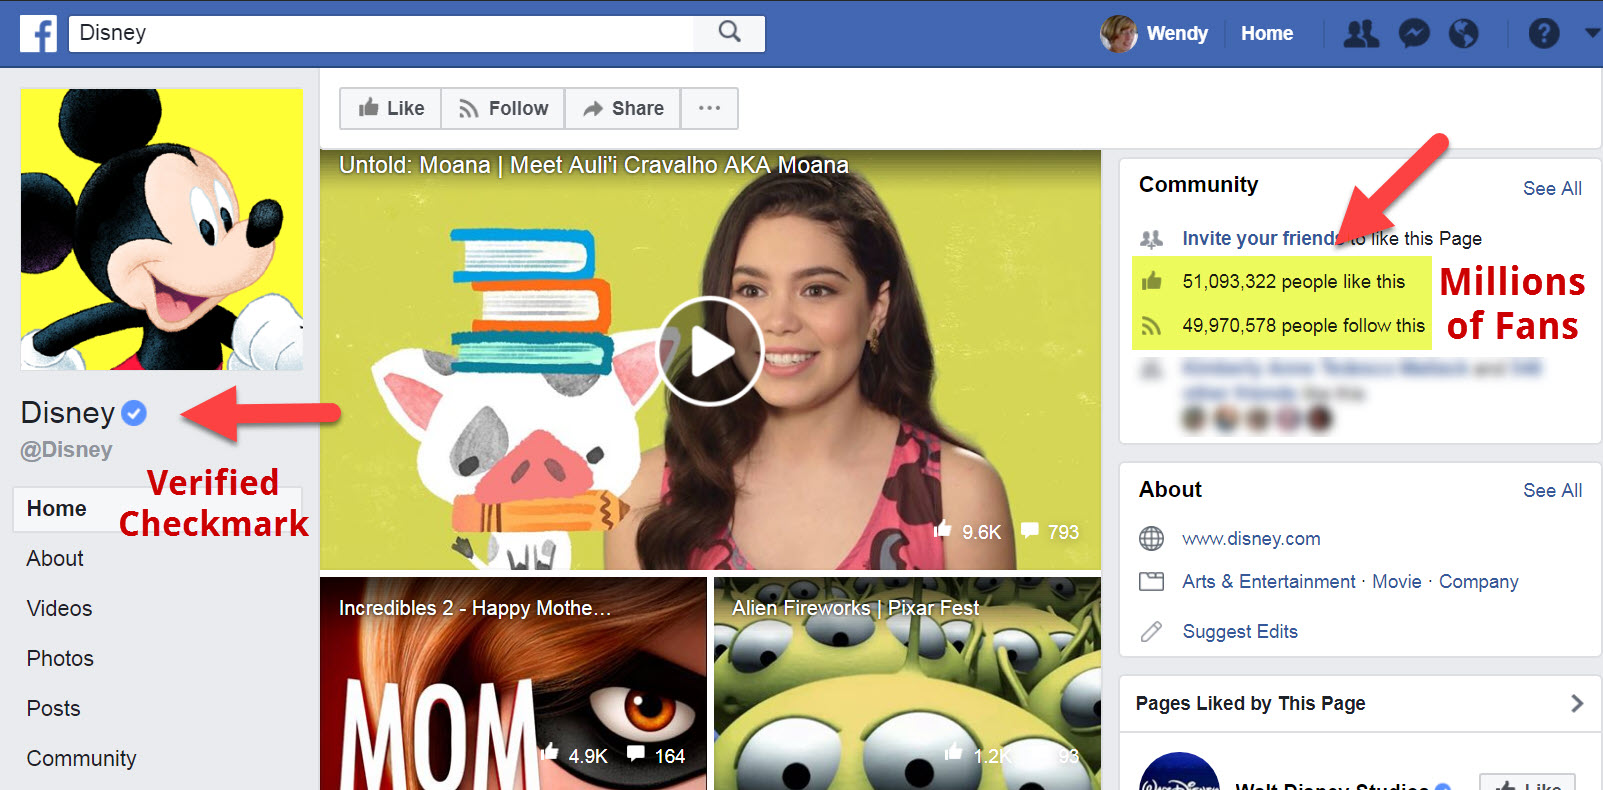1603x790 pixels.
Task: Open the Quick Help question icon
Action: (x=1544, y=34)
